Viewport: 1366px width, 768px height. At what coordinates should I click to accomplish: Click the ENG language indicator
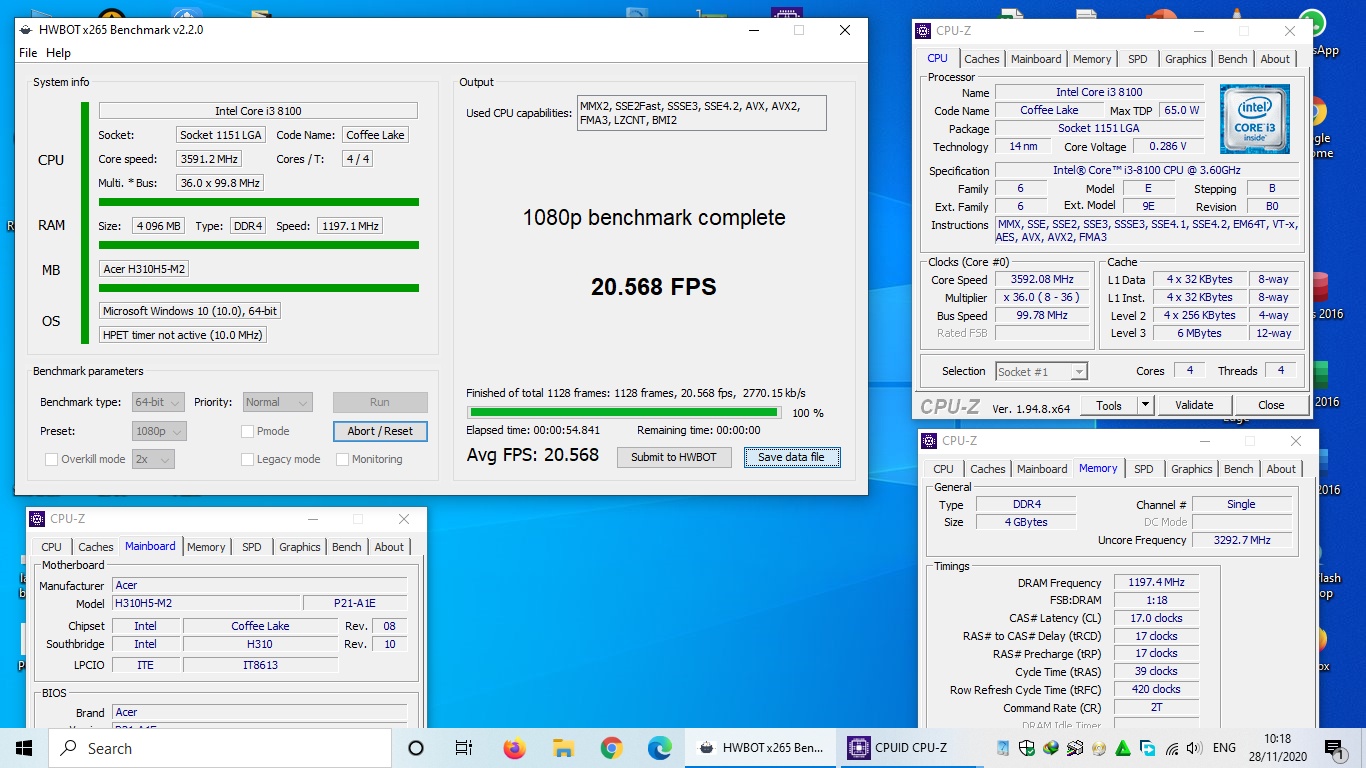click(1224, 748)
